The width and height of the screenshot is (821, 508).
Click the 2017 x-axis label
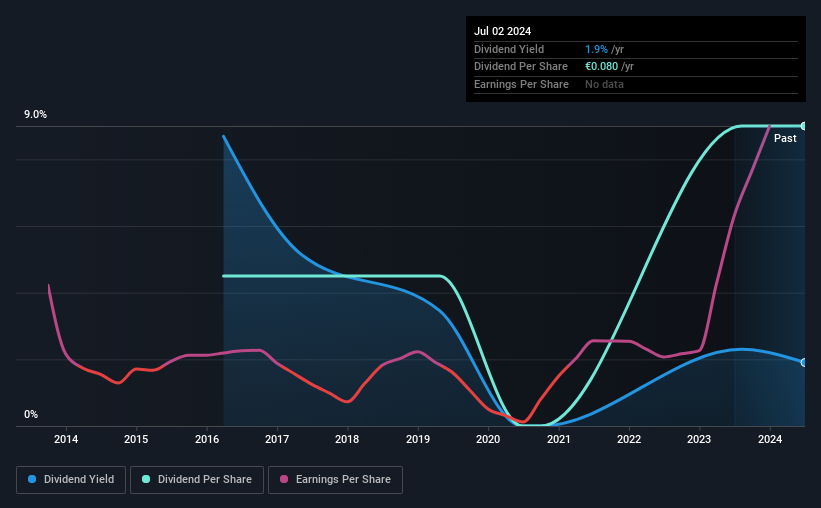[277, 439]
